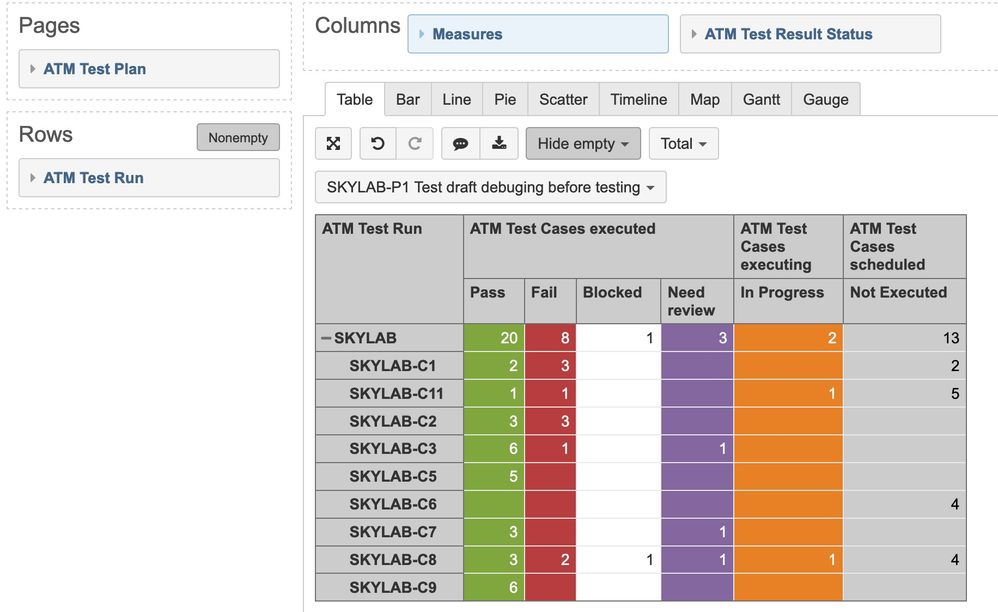Open the comment bubble icon
The height and width of the screenshot is (612, 998).
(460, 144)
